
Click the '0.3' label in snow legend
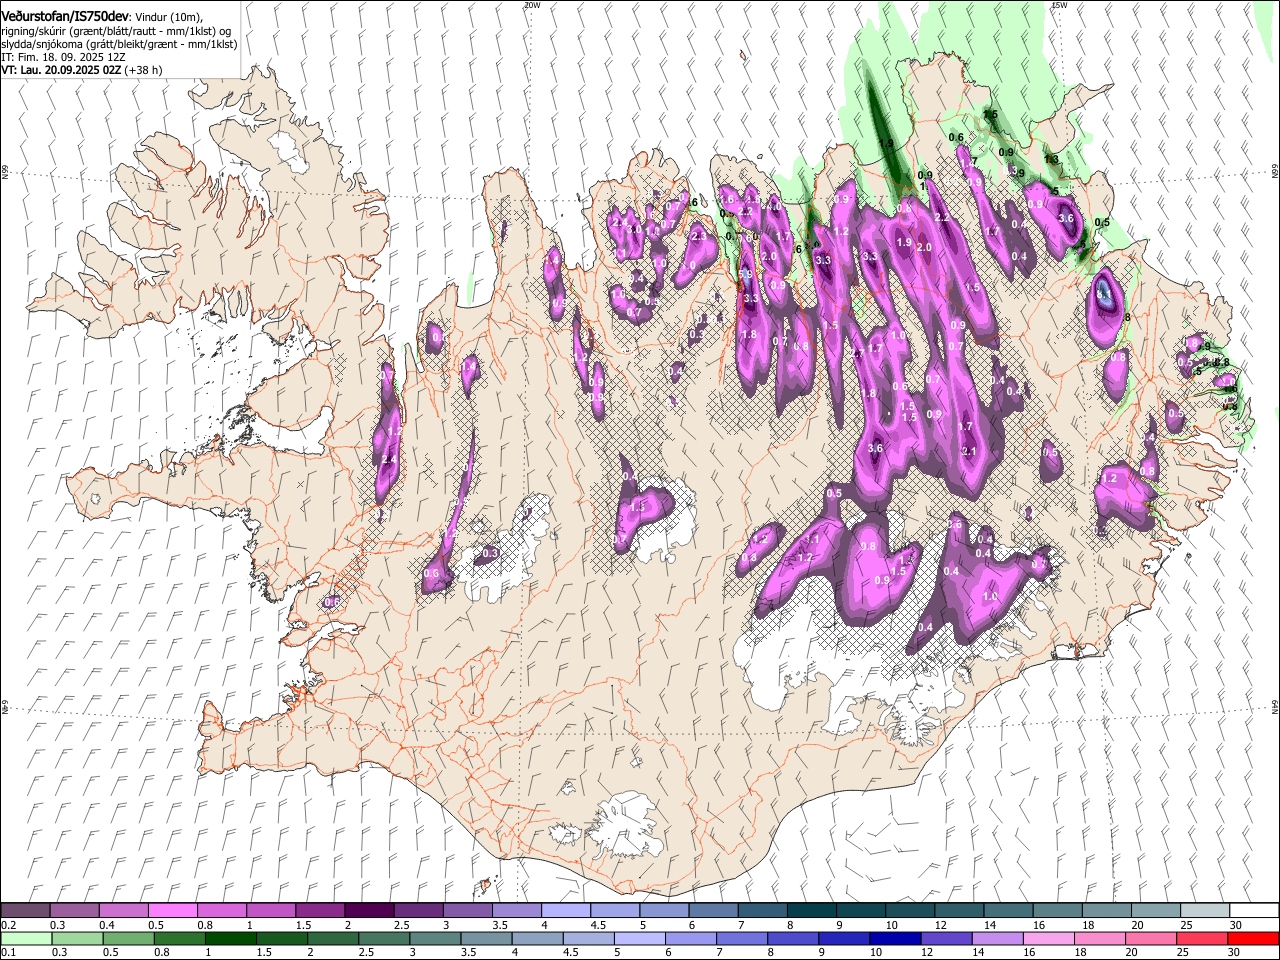[59, 925]
